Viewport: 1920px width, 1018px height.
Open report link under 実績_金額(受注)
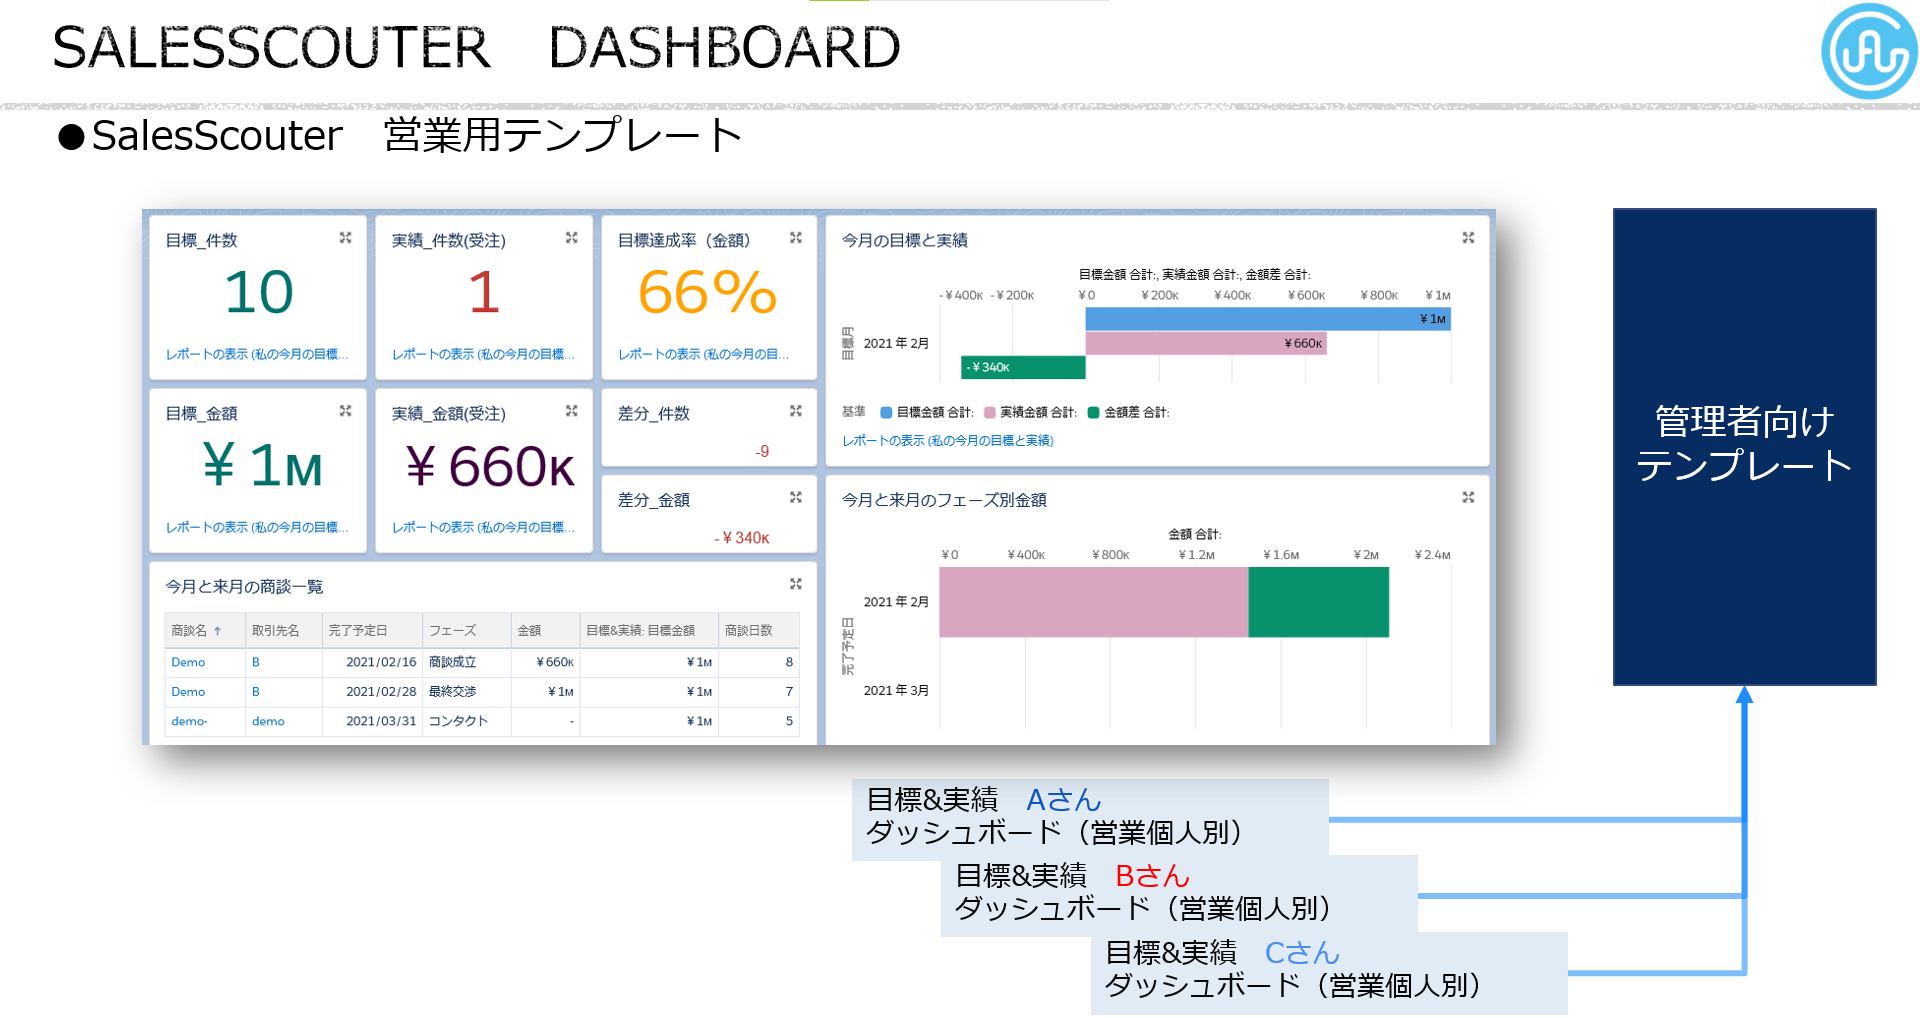click(483, 527)
